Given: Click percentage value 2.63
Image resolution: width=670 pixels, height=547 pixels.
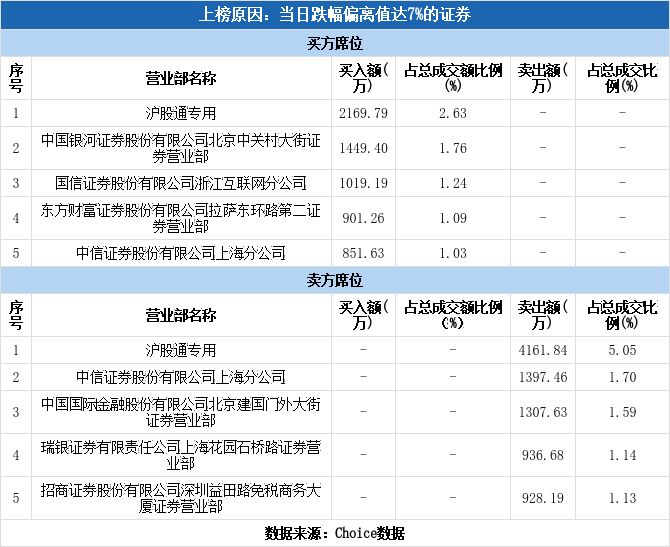Looking at the screenshot, I should click(453, 113).
